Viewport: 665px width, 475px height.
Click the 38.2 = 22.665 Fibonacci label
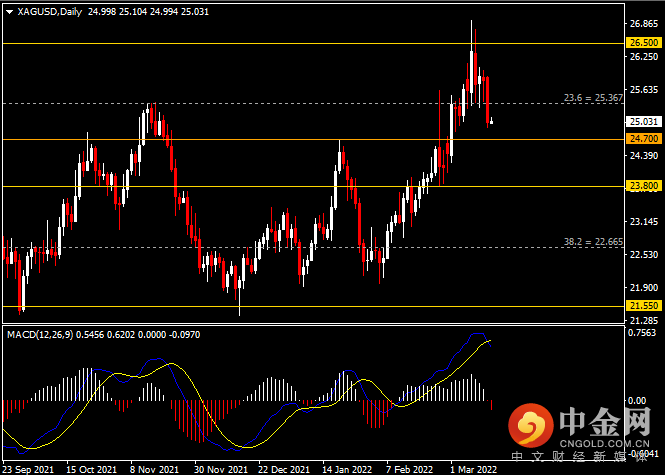[593, 242]
